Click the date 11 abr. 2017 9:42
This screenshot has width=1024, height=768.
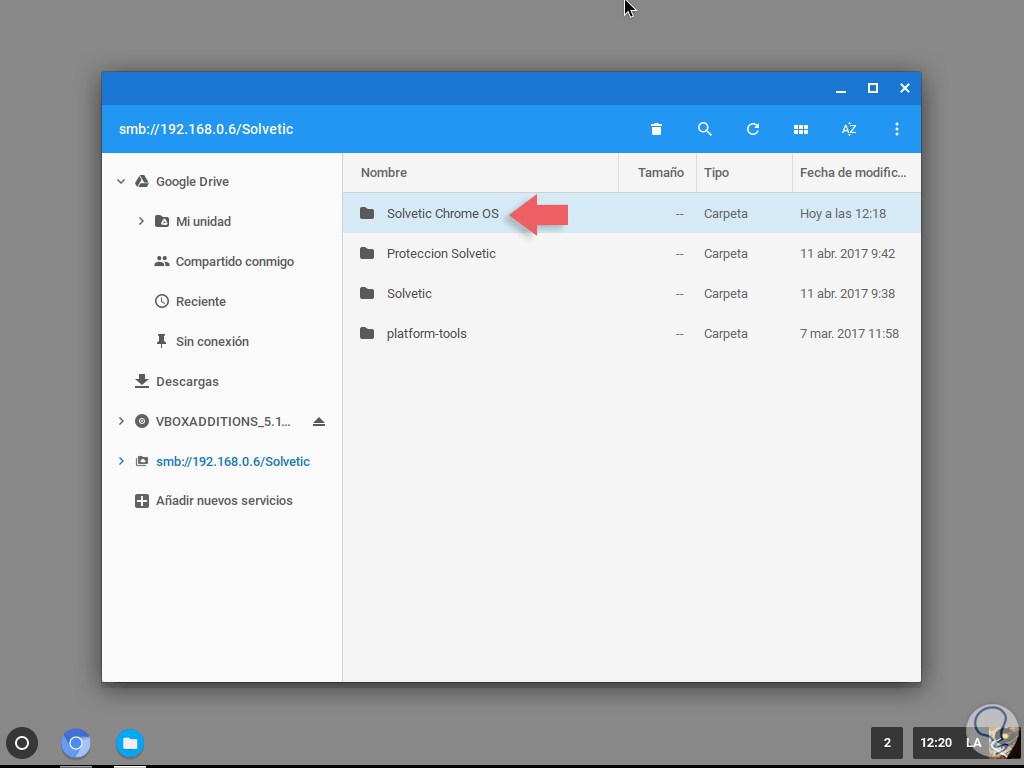[847, 253]
